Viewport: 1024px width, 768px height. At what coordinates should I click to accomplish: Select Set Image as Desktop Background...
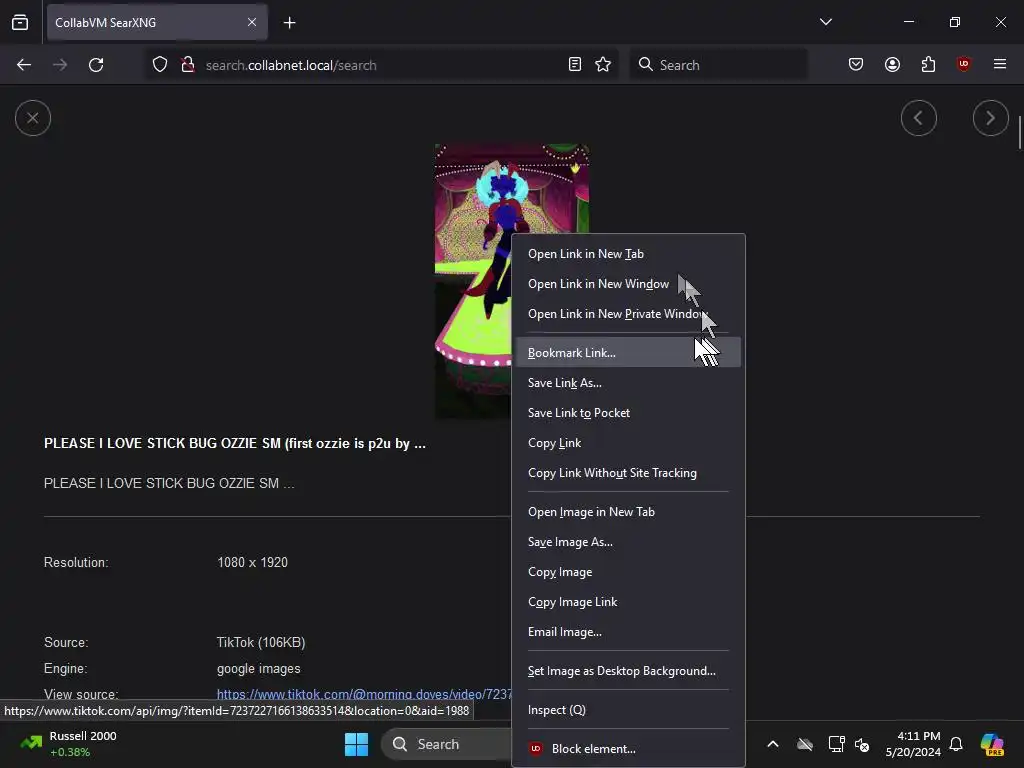[x=628, y=671]
